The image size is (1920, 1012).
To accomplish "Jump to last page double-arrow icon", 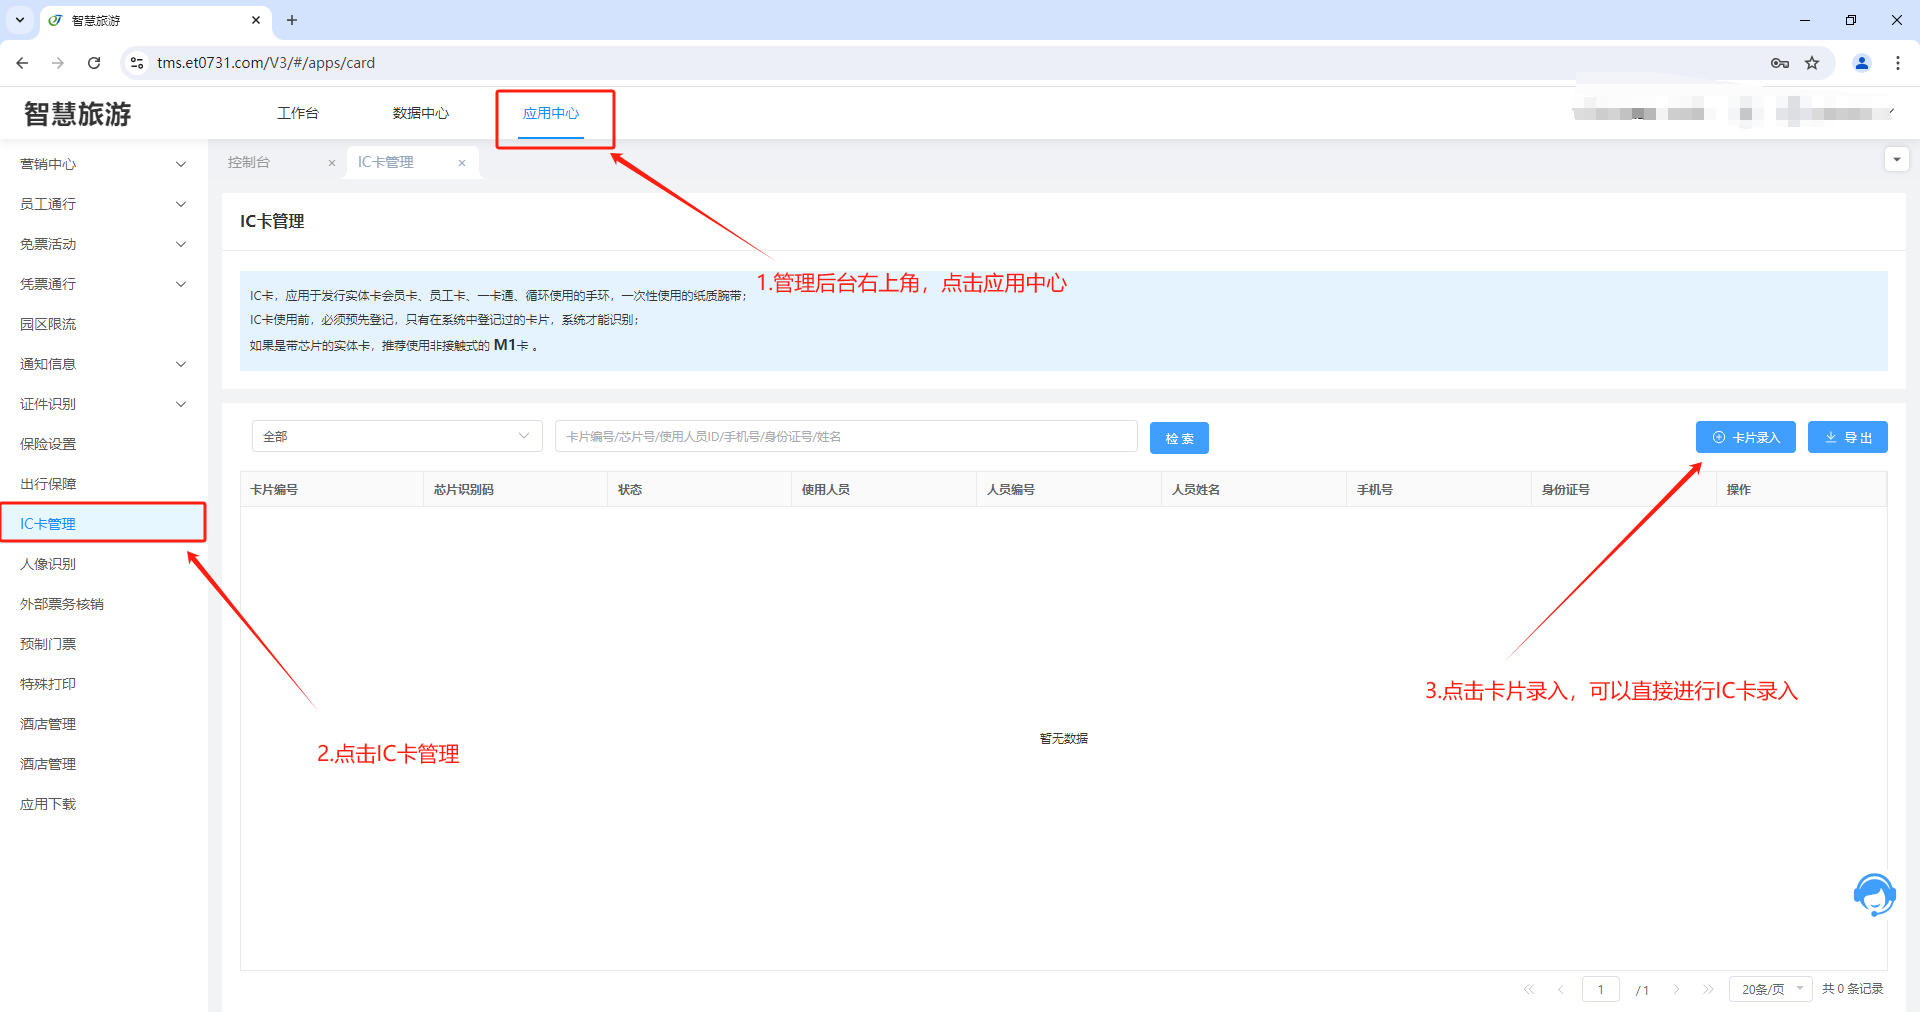I will click(x=1708, y=989).
